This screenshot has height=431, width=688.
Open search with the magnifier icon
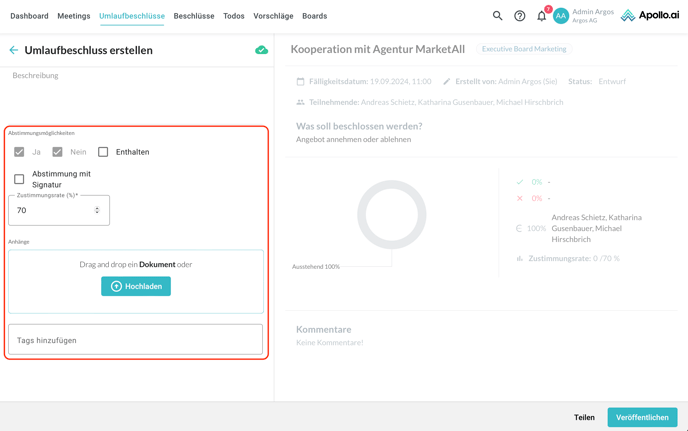497,16
